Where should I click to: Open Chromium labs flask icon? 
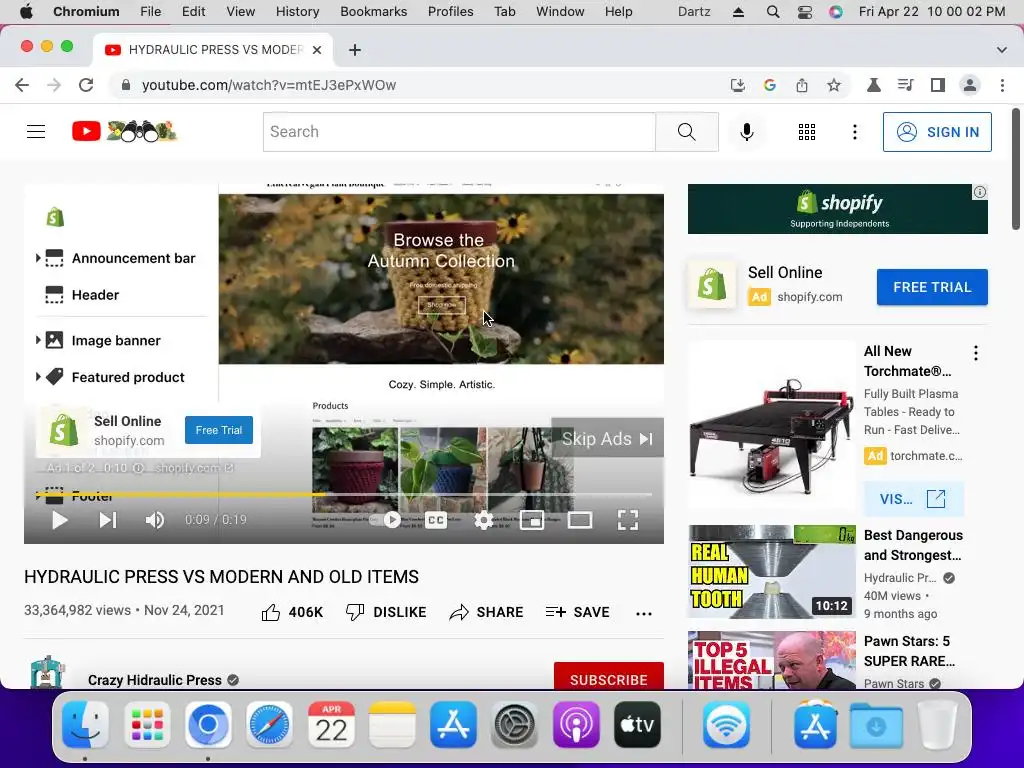(x=873, y=85)
